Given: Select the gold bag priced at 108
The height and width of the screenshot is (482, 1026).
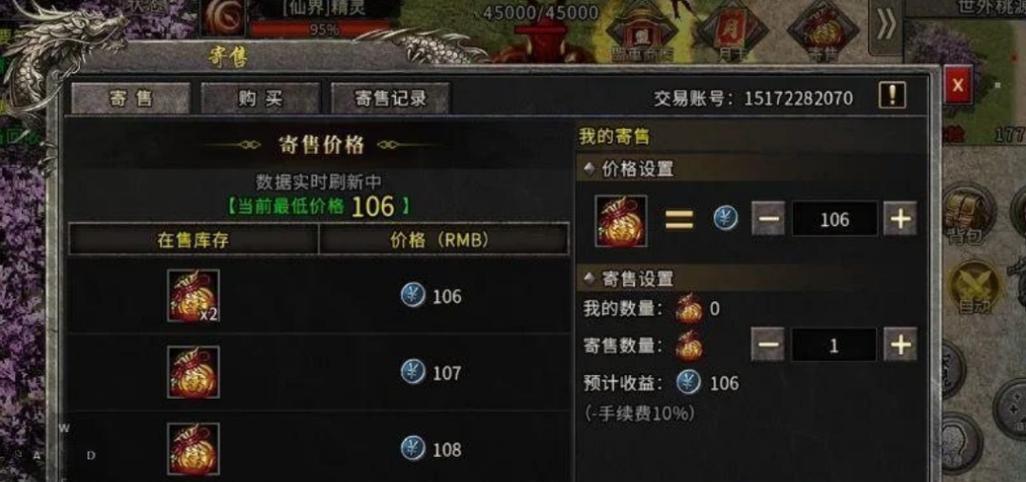Looking at the screenshot, I should 193,449.
